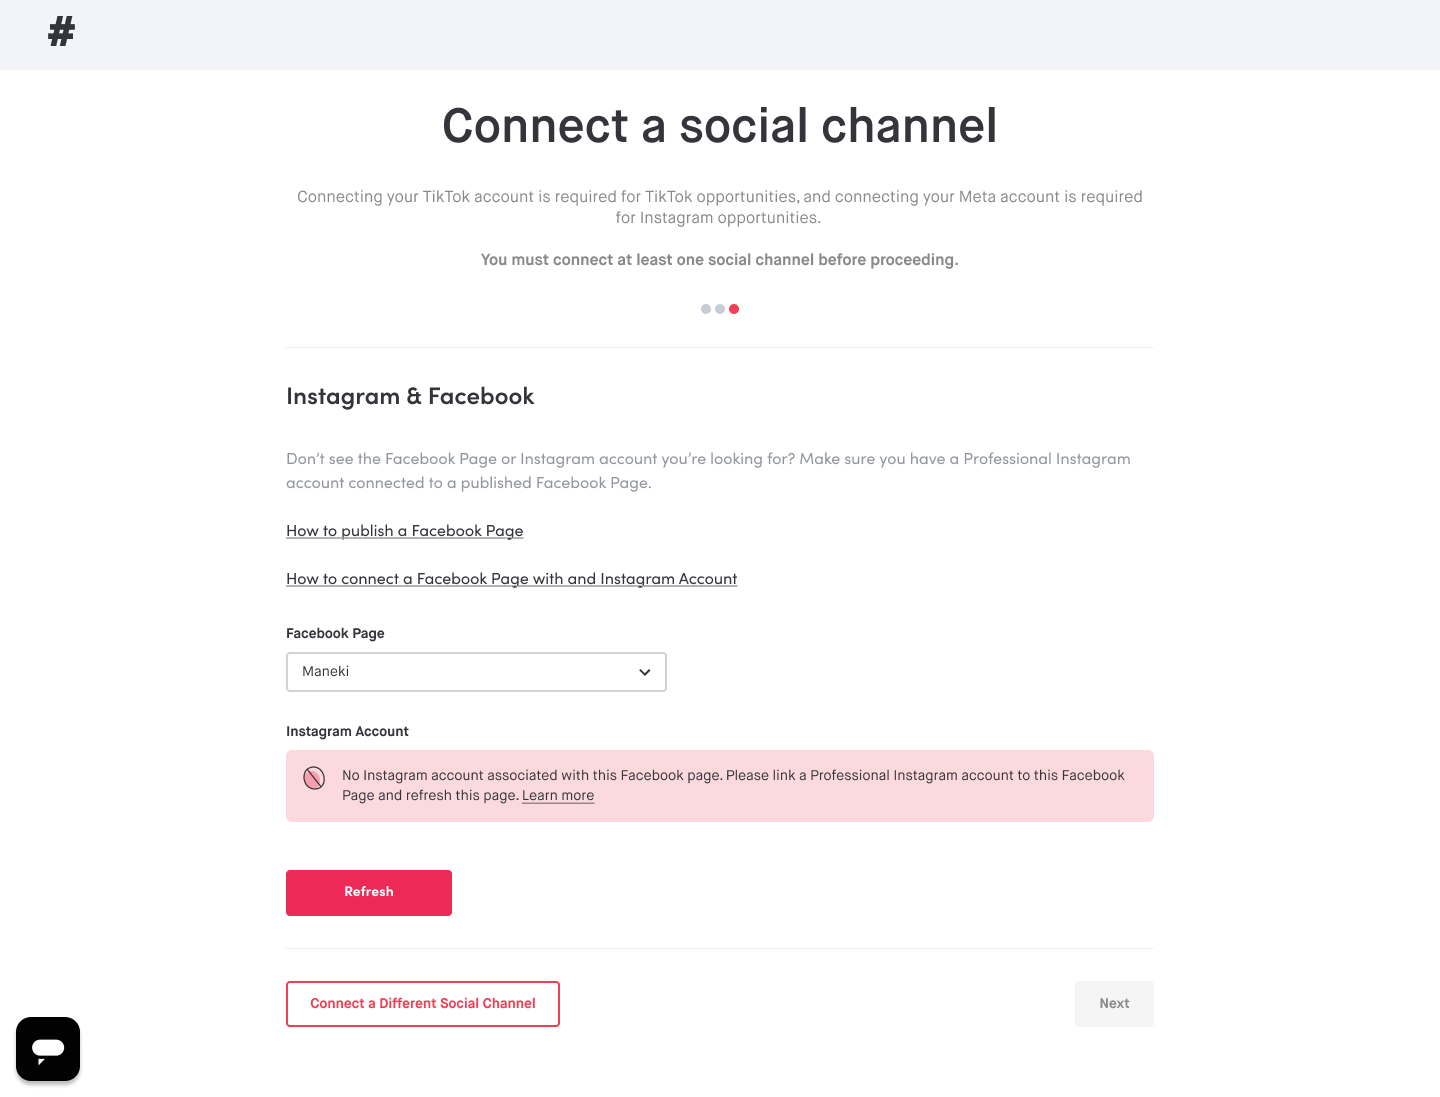Expand the Facebook Page dropdown chevron
1440x1097 pixels.
tap(645, 672)
